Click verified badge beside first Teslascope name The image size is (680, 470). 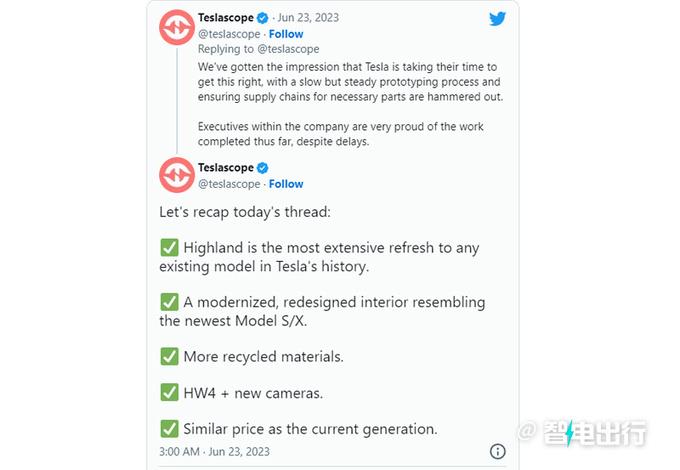pyautogui.click(x=263, y=19)
